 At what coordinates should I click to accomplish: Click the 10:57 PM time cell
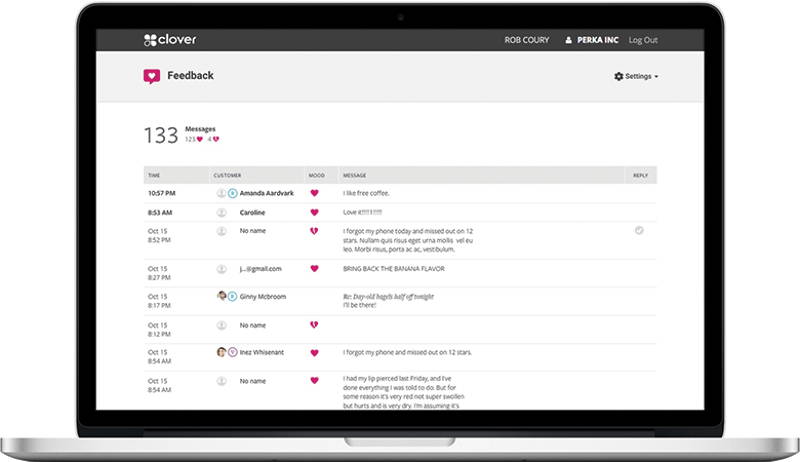tap(162, 193)
